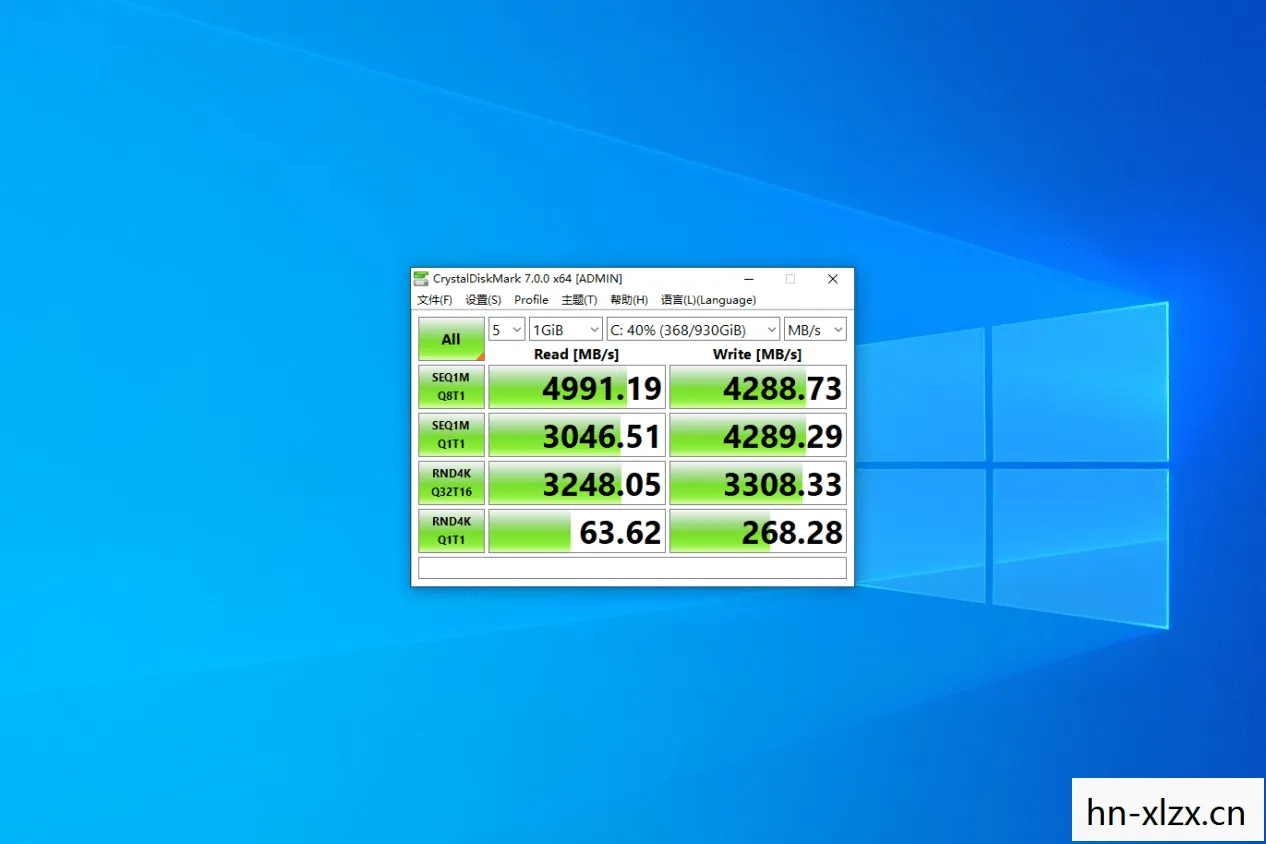The width and height of the screenshot is (1266, 844).
Task: Open the test size dropdown showing 1GiB
Action: coord(566,329)
